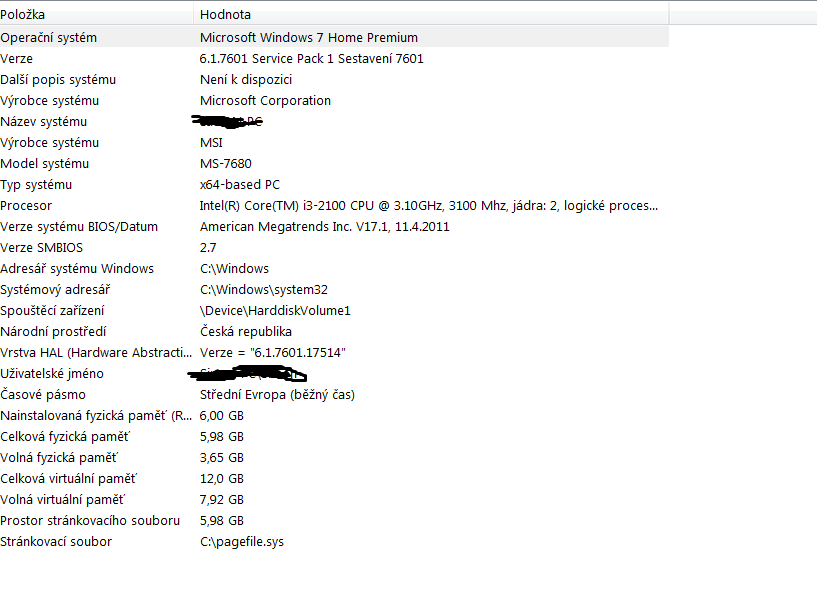This screenshot has height=611, width=817.
Task: Select the Prostor stránkovacího souboru row label
Action: [x=90, y=521]
